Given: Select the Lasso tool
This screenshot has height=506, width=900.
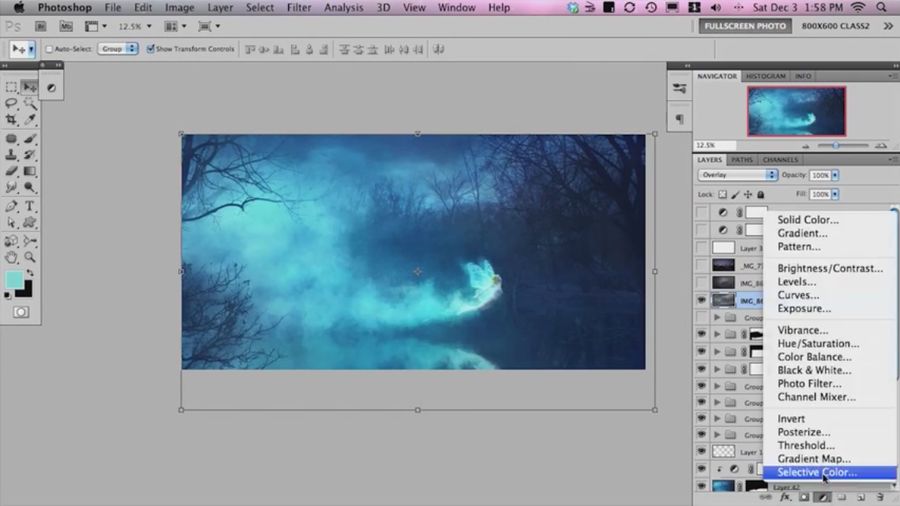Looking at the screenshot, I should (11, 103).
